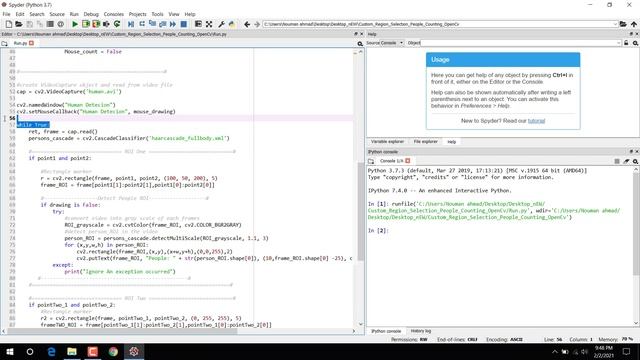
Task: Click the debugger Step into icon
Action: tap(152, 24)
